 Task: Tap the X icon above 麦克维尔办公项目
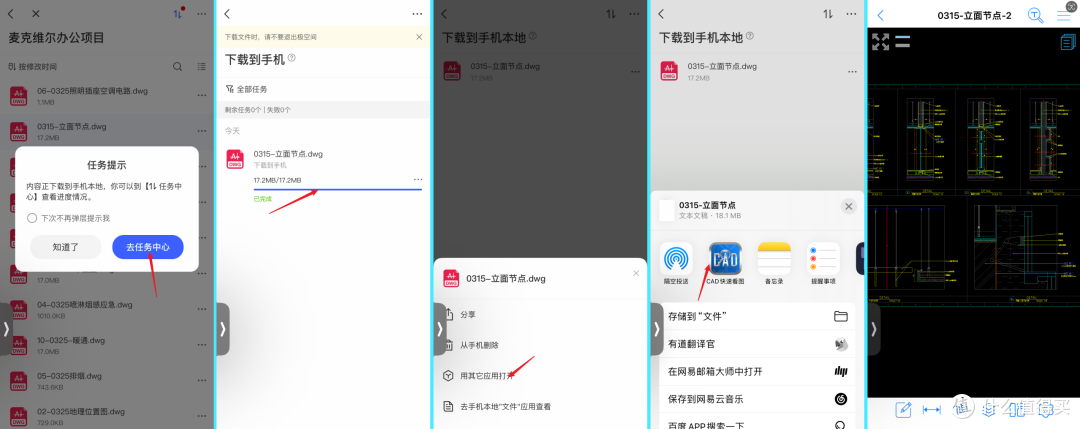tap(36, 14)
